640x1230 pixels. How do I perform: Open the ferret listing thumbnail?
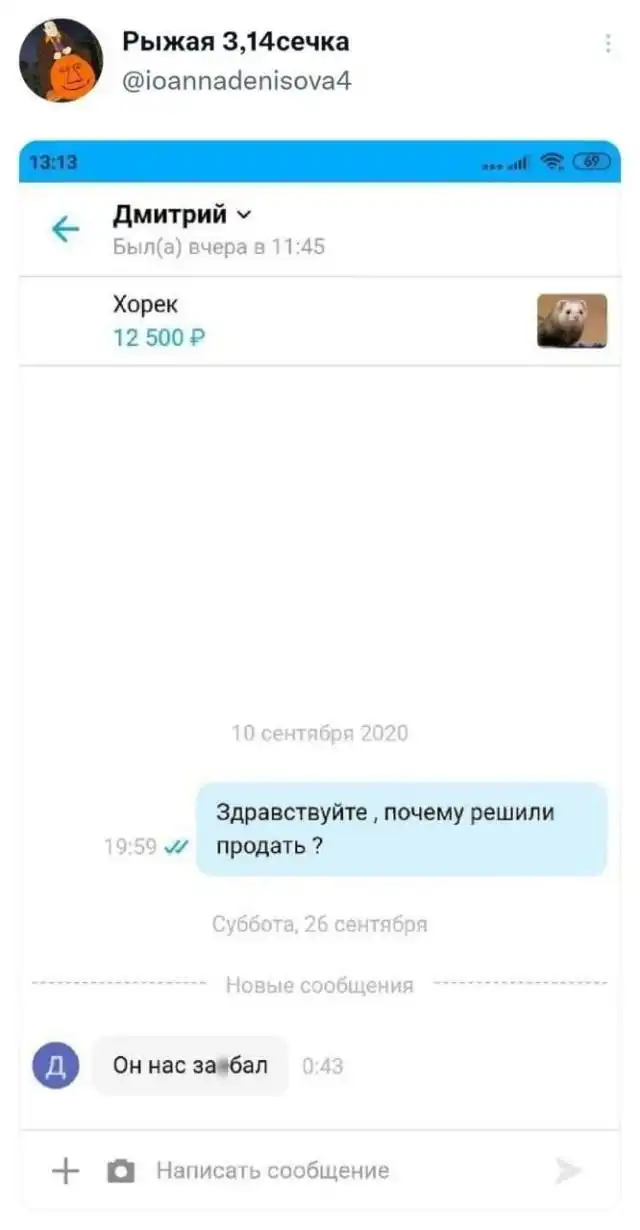click(572, 321)
